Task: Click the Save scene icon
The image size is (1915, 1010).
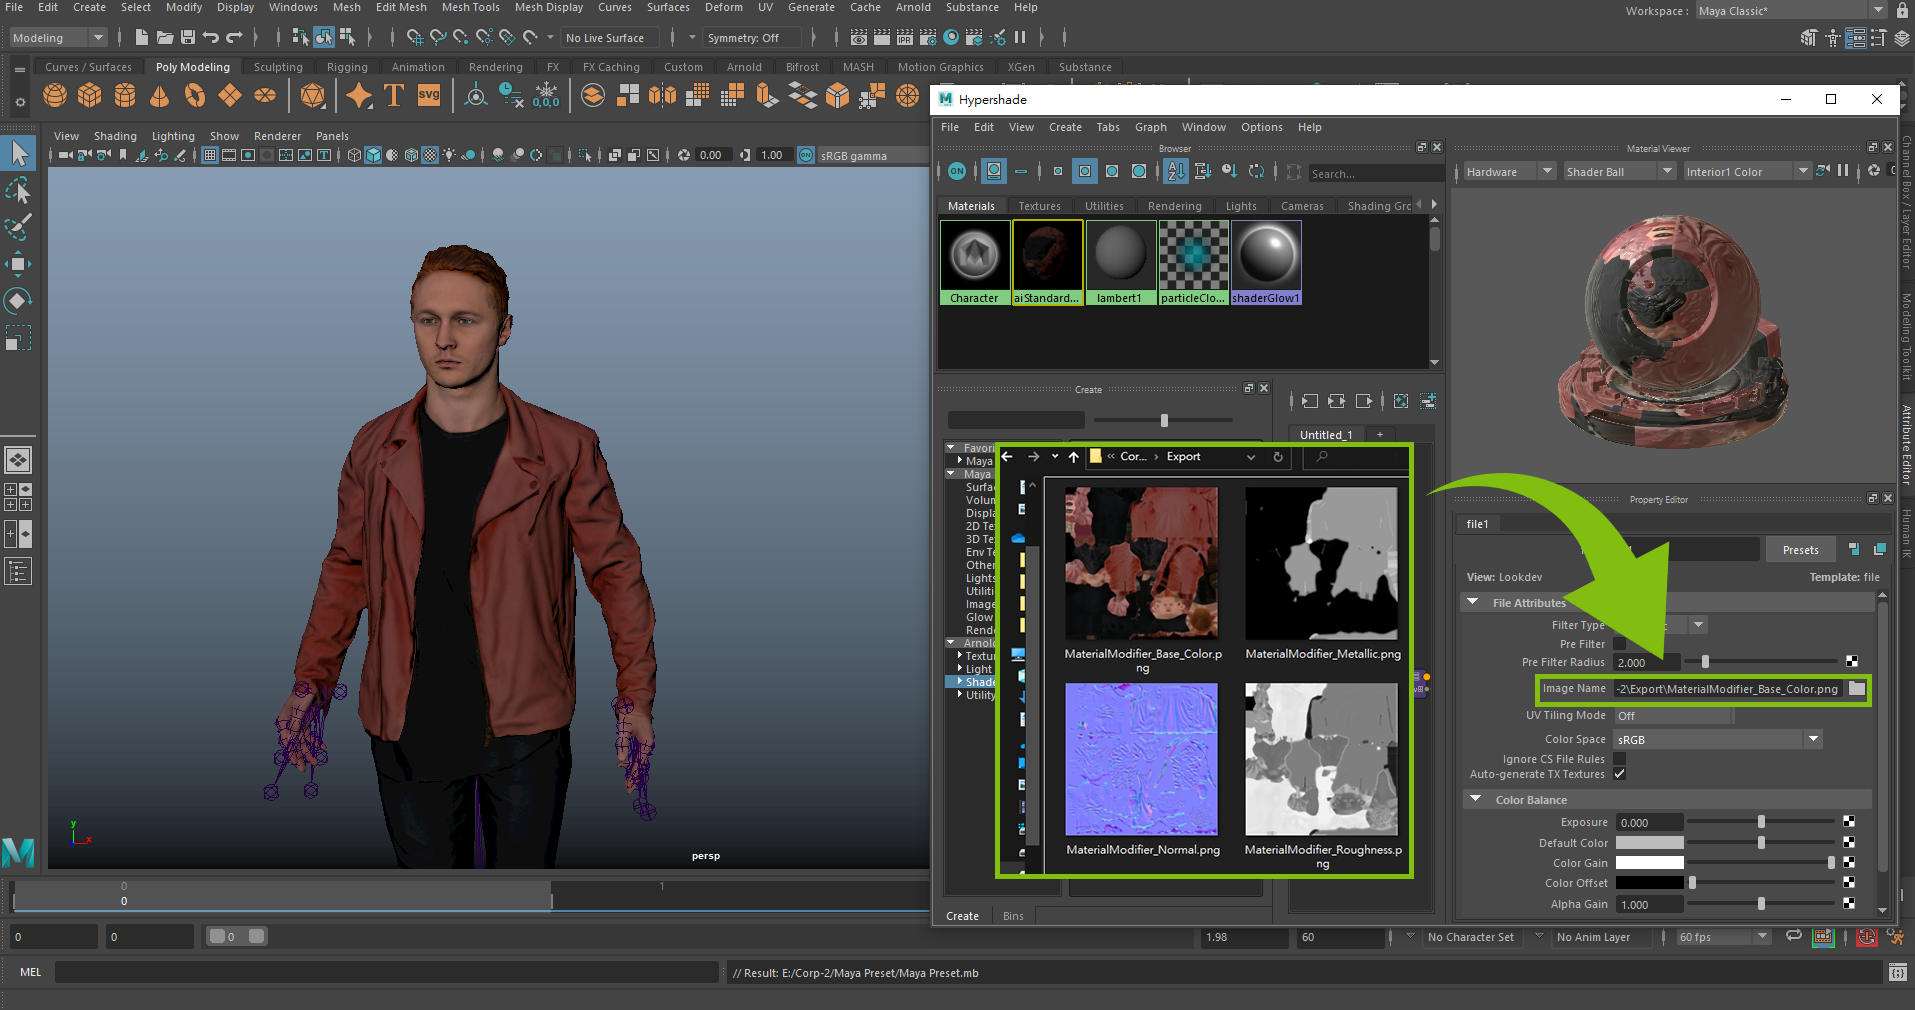Action: [x=187, y=37]
